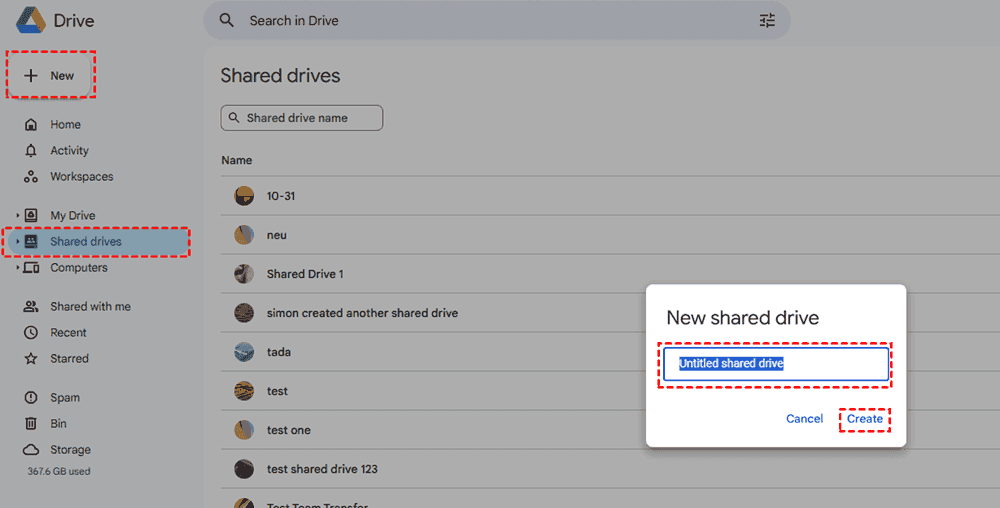Viewport: 1000px width, 508px height.
Task: Open Shared with me section
Action: pos(90,307)
